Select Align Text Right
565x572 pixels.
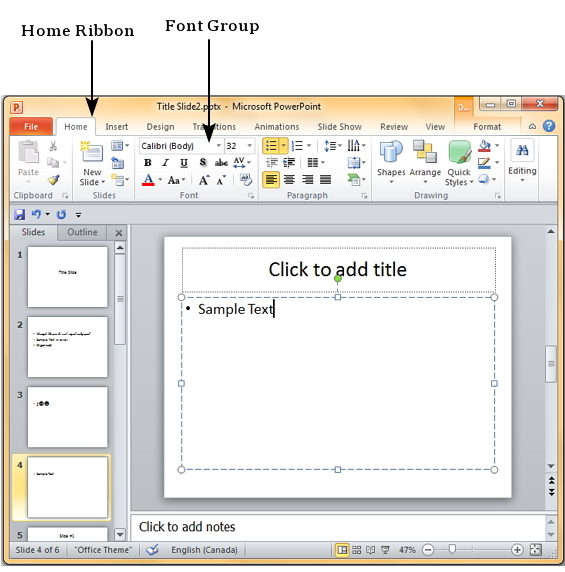(307, 180)
